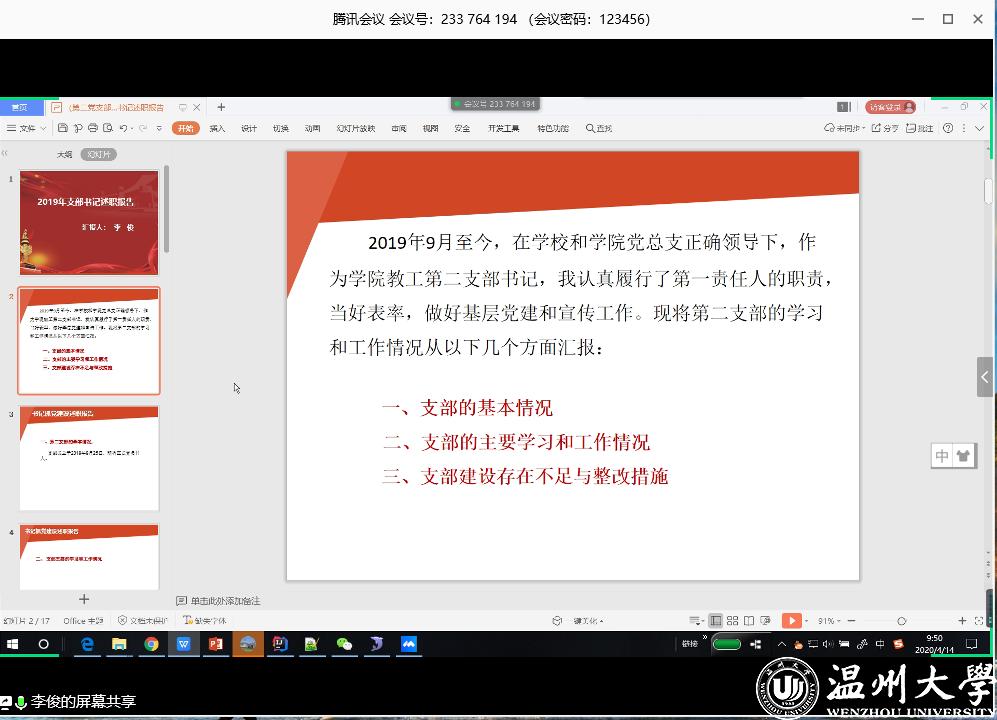Screen dimensions: 997x720
Task: Click the zoom slider in status bar
Action: tap(901, 621)
